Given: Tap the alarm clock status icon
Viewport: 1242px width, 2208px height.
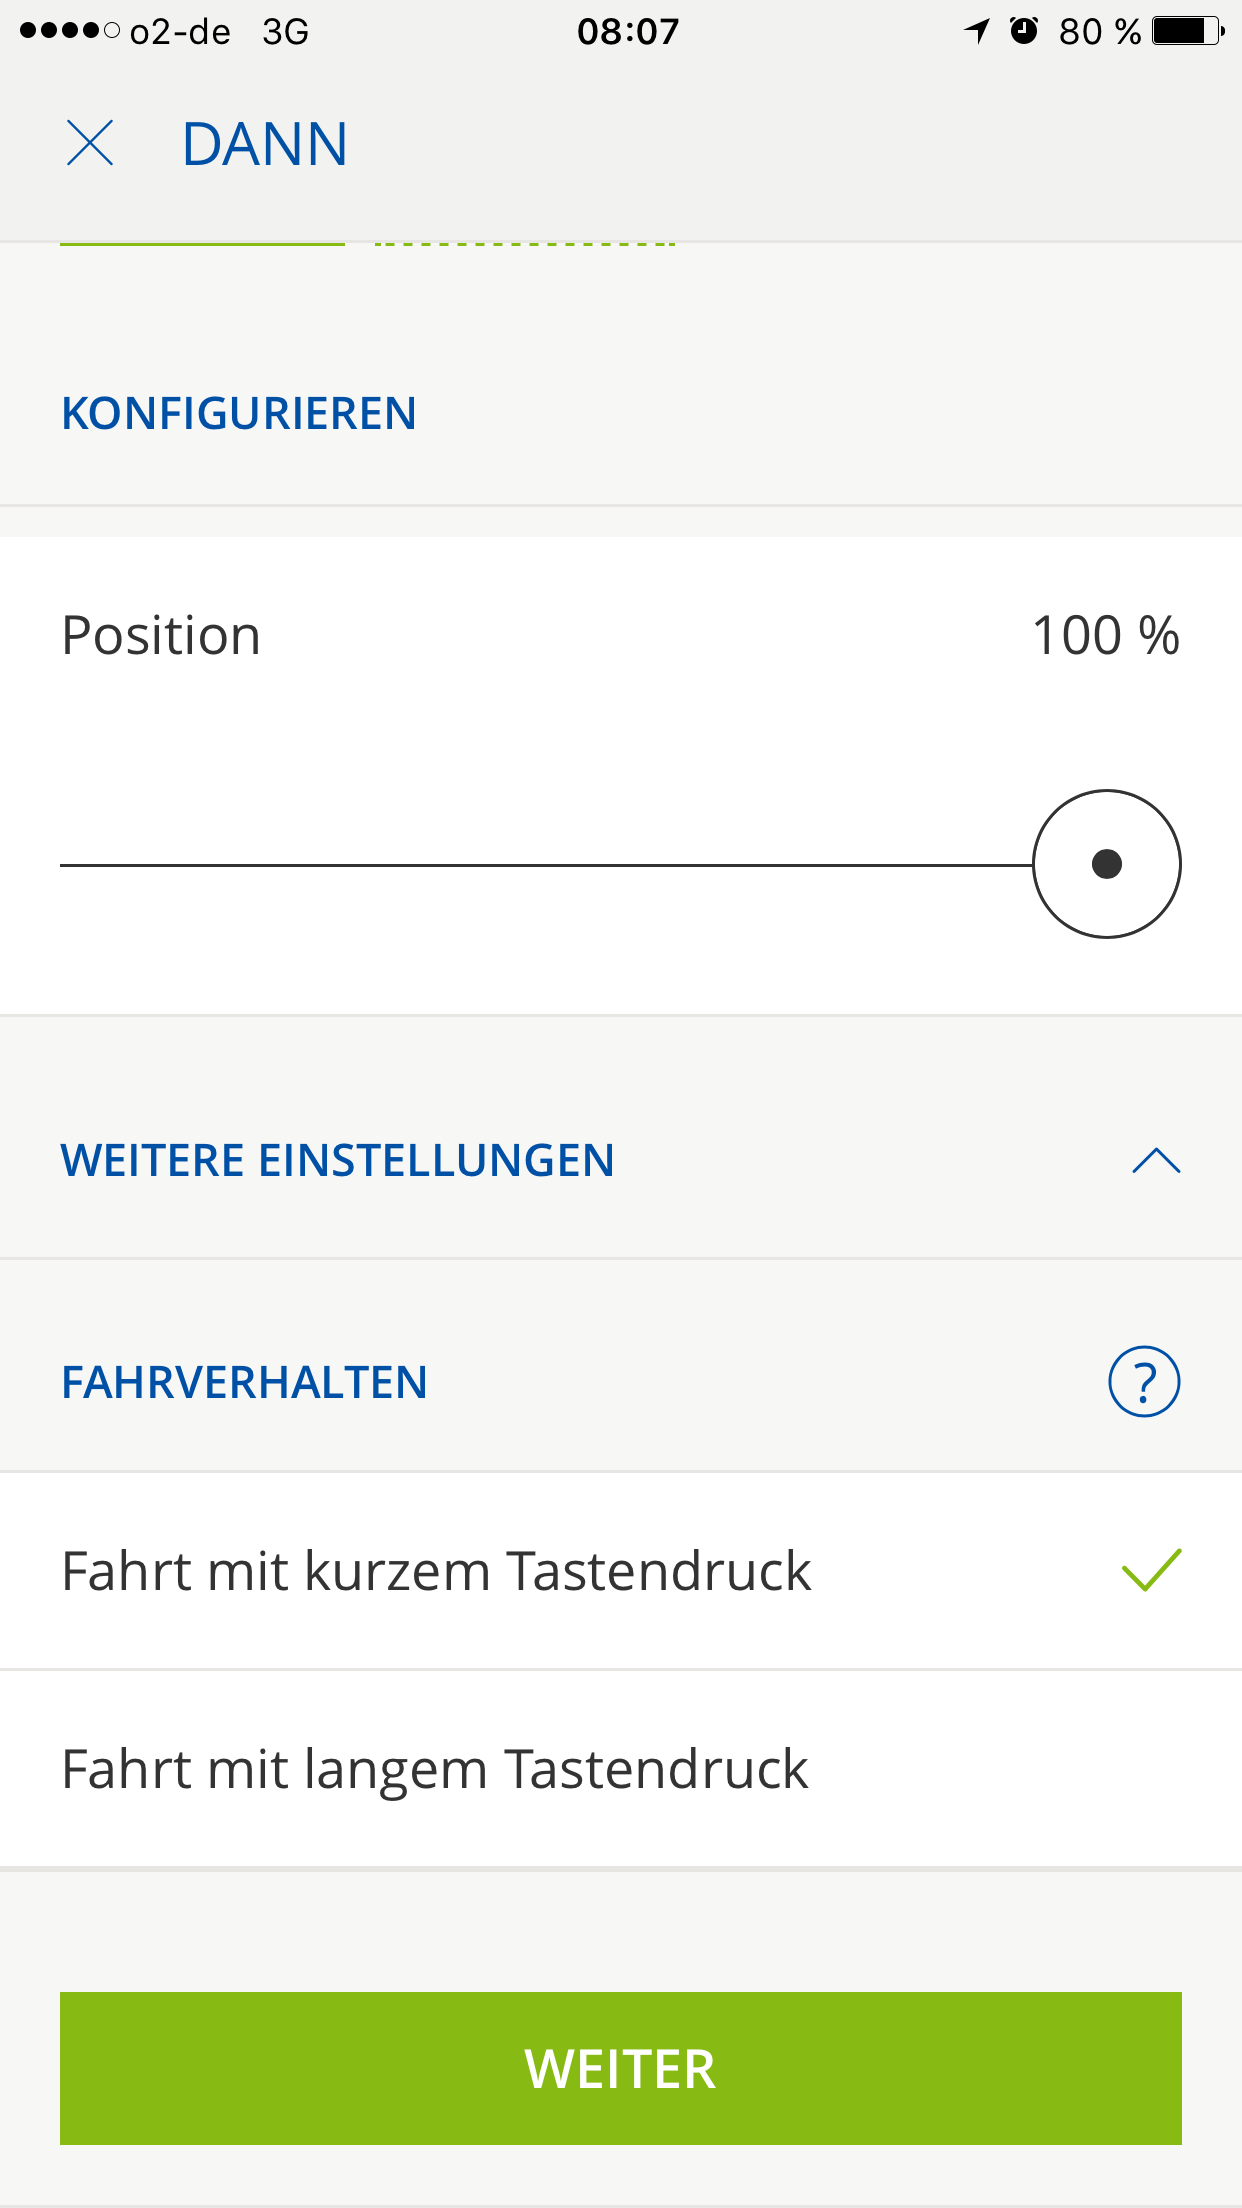Looking at the screenshot, I should tap(1023, 31).
